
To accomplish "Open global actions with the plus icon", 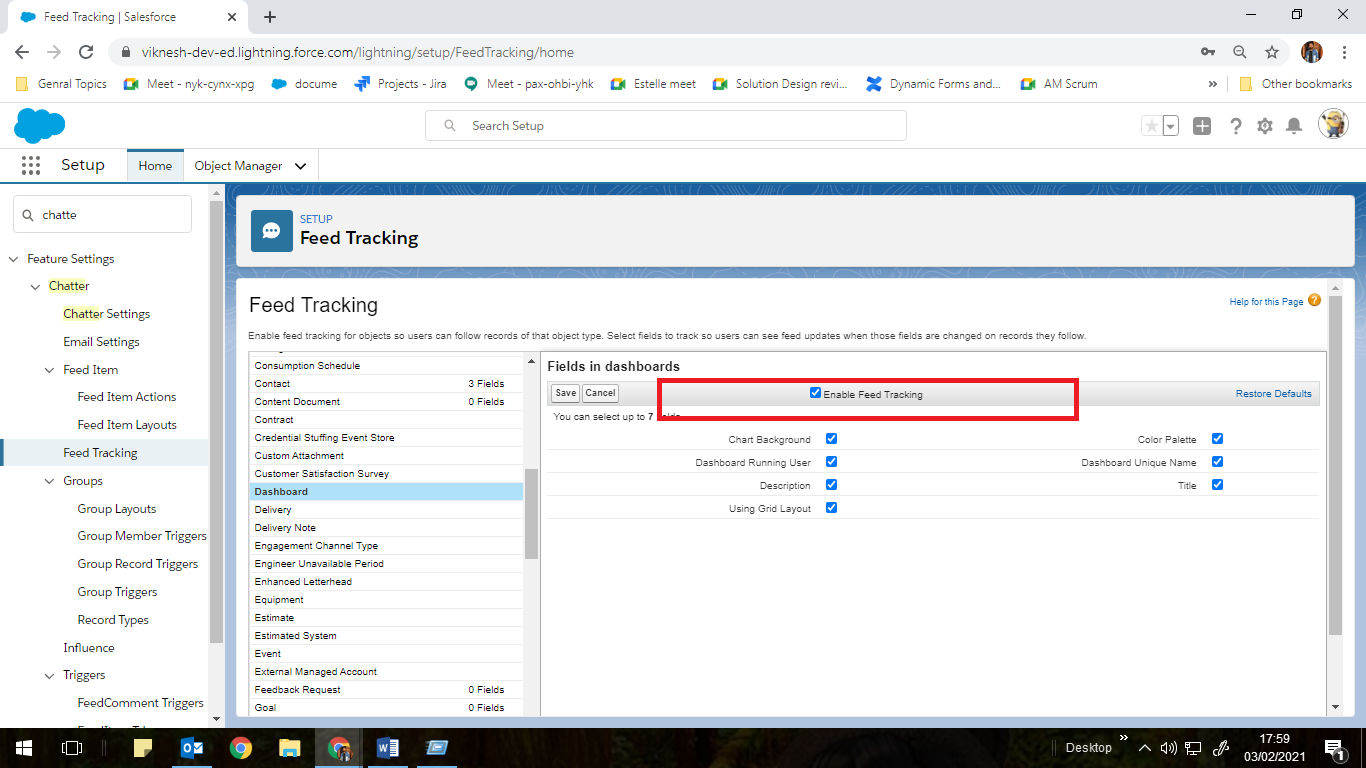I will pyautogui.click(x=1201, y=125).
